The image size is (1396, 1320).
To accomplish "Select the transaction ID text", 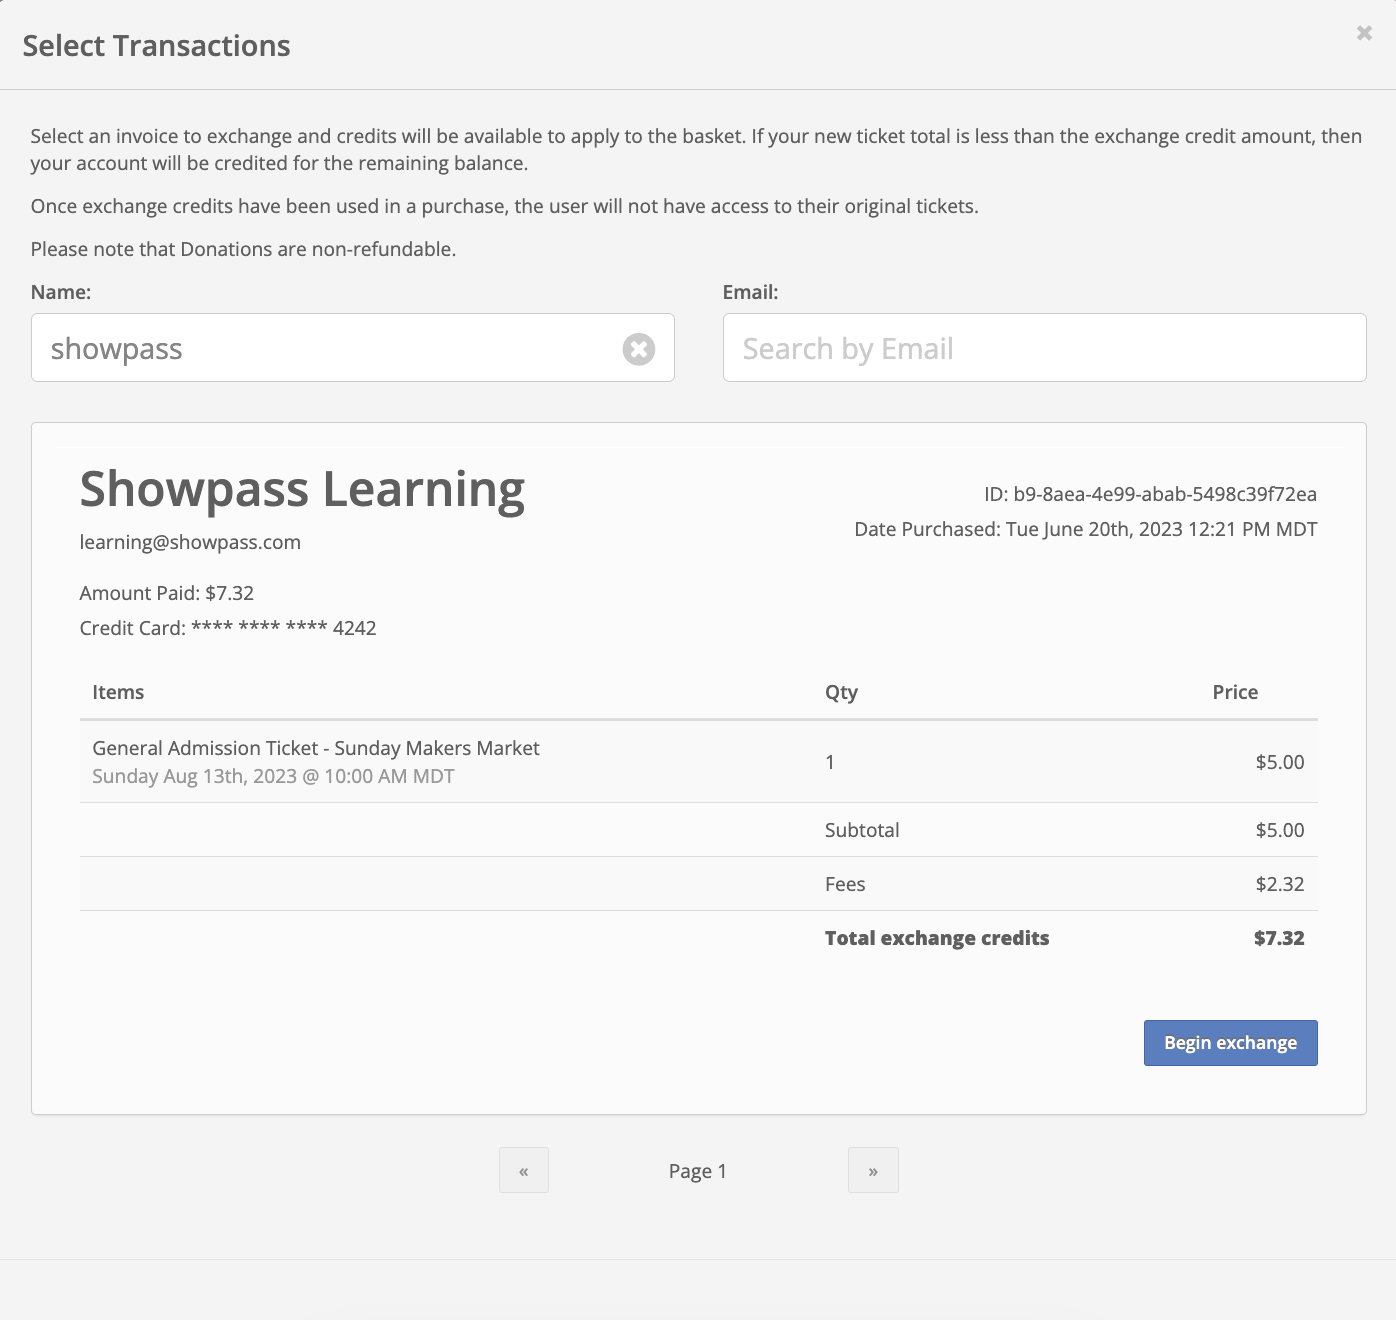I will pos(1150,494).
